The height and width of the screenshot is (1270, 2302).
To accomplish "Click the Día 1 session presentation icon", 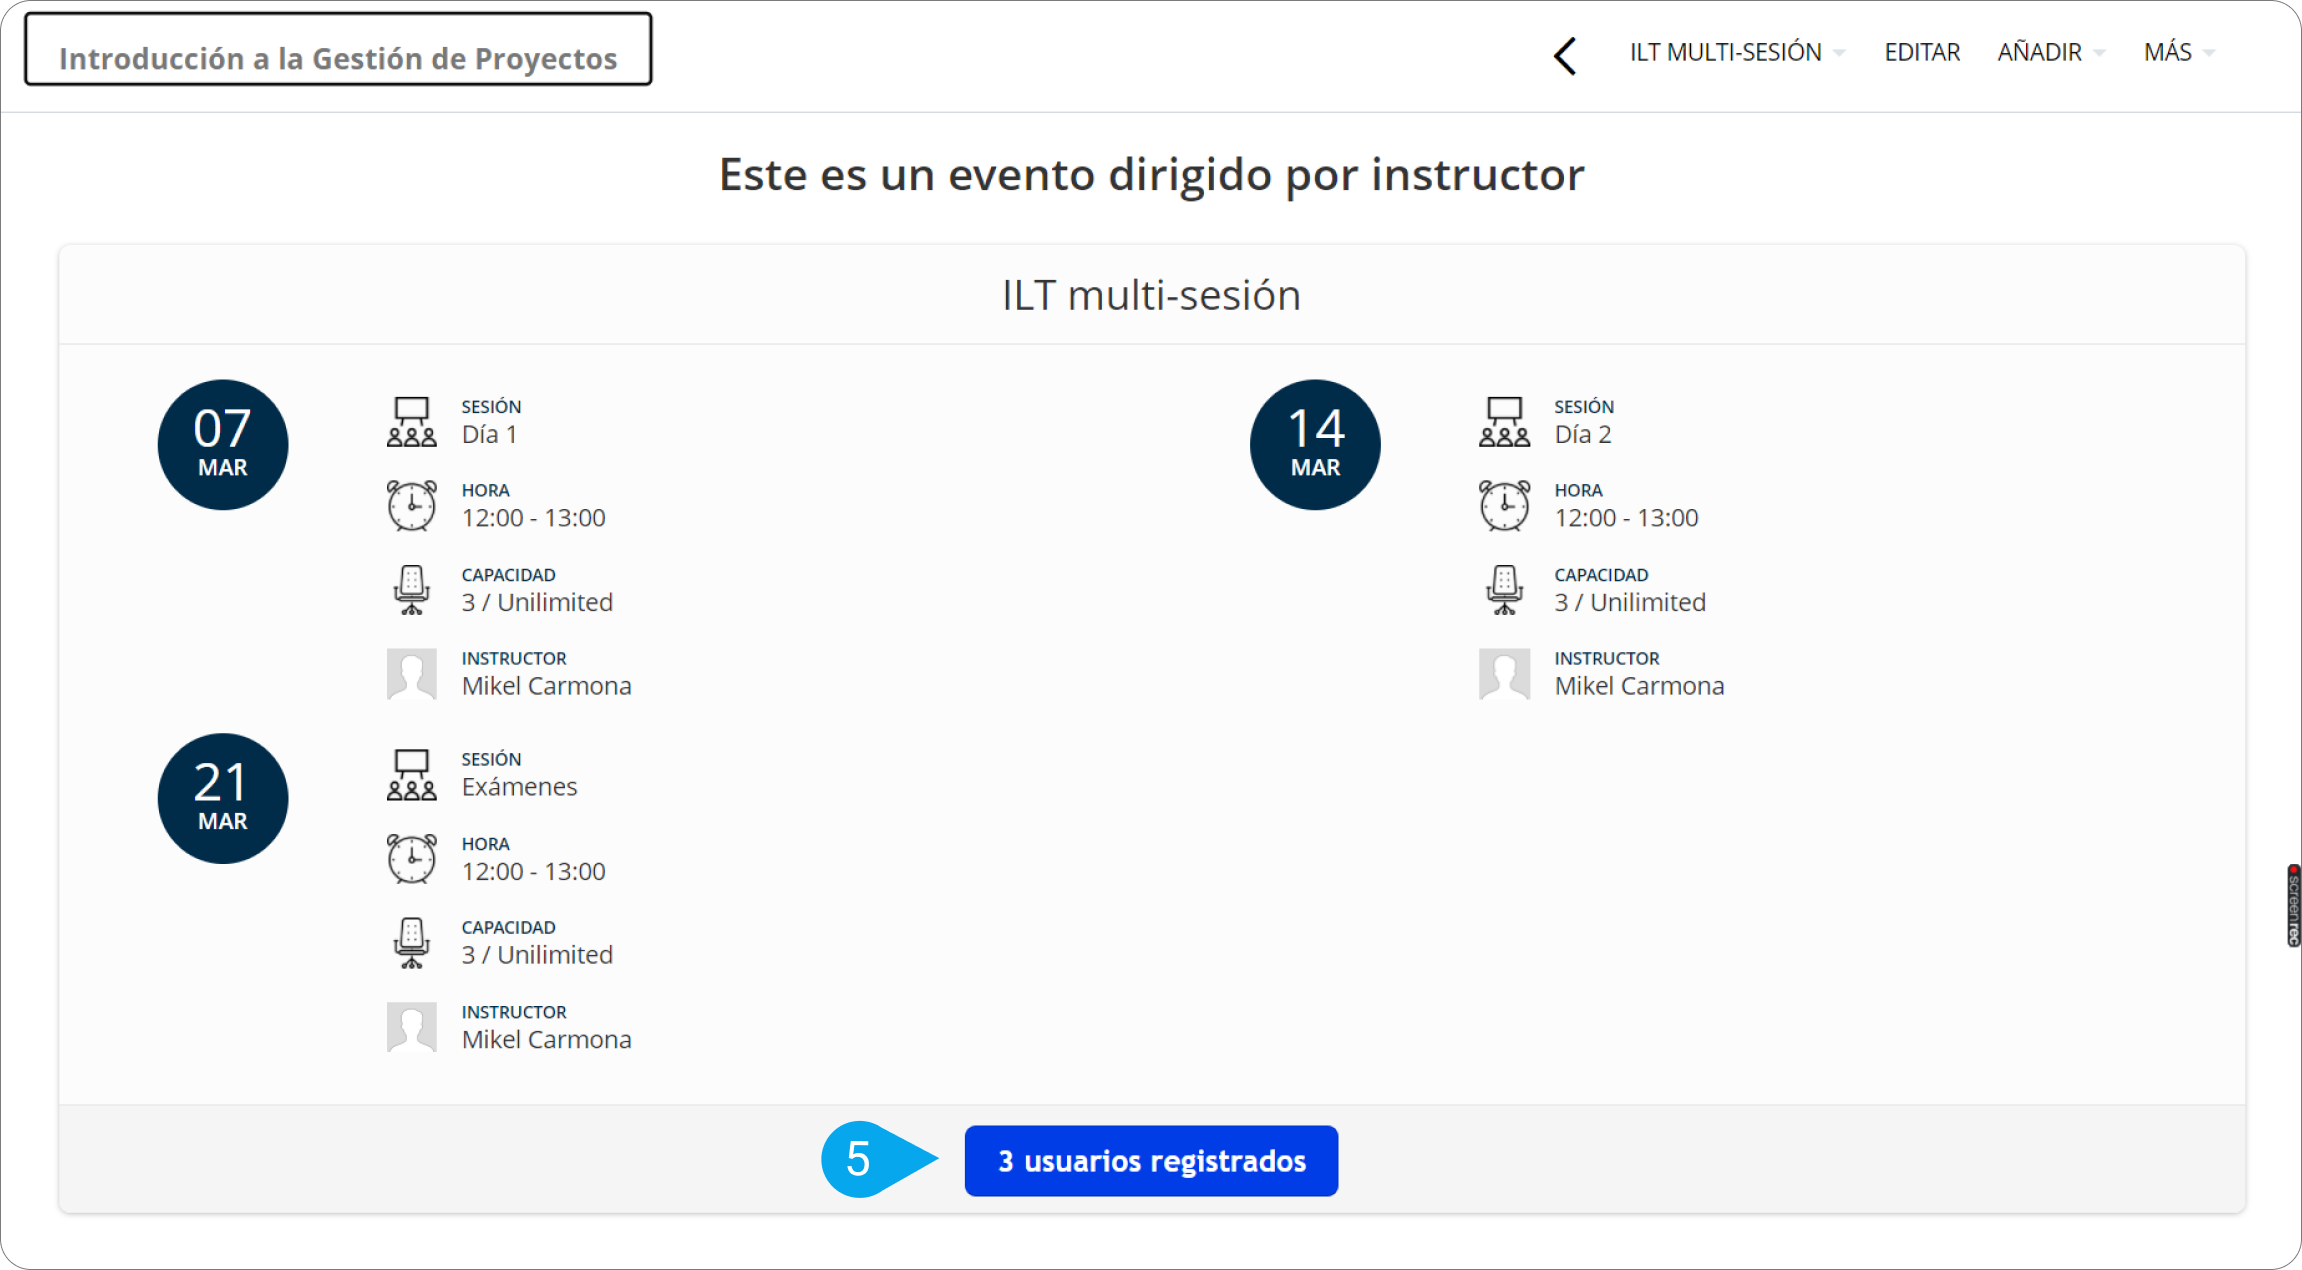I will point(411,421).
